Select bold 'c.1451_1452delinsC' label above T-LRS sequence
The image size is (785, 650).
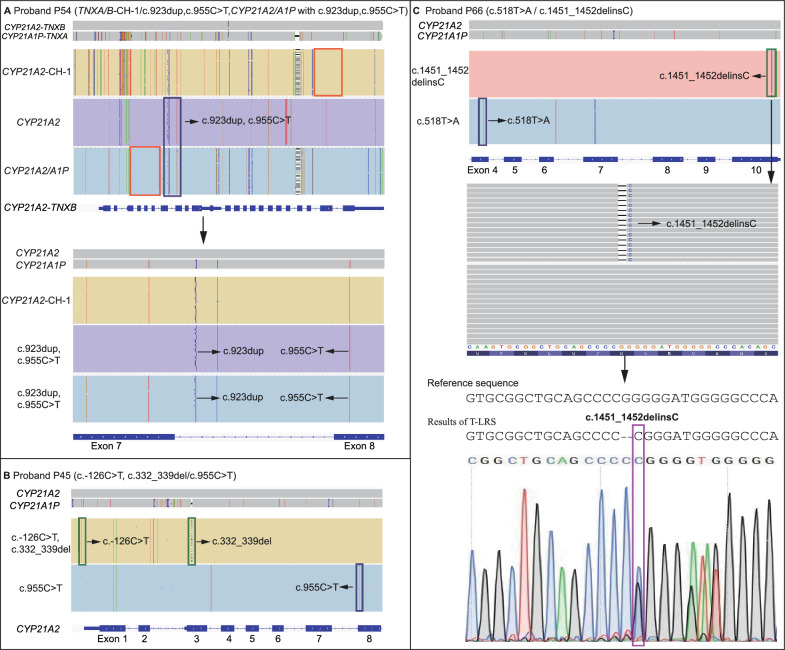click(x=632, y=417)
